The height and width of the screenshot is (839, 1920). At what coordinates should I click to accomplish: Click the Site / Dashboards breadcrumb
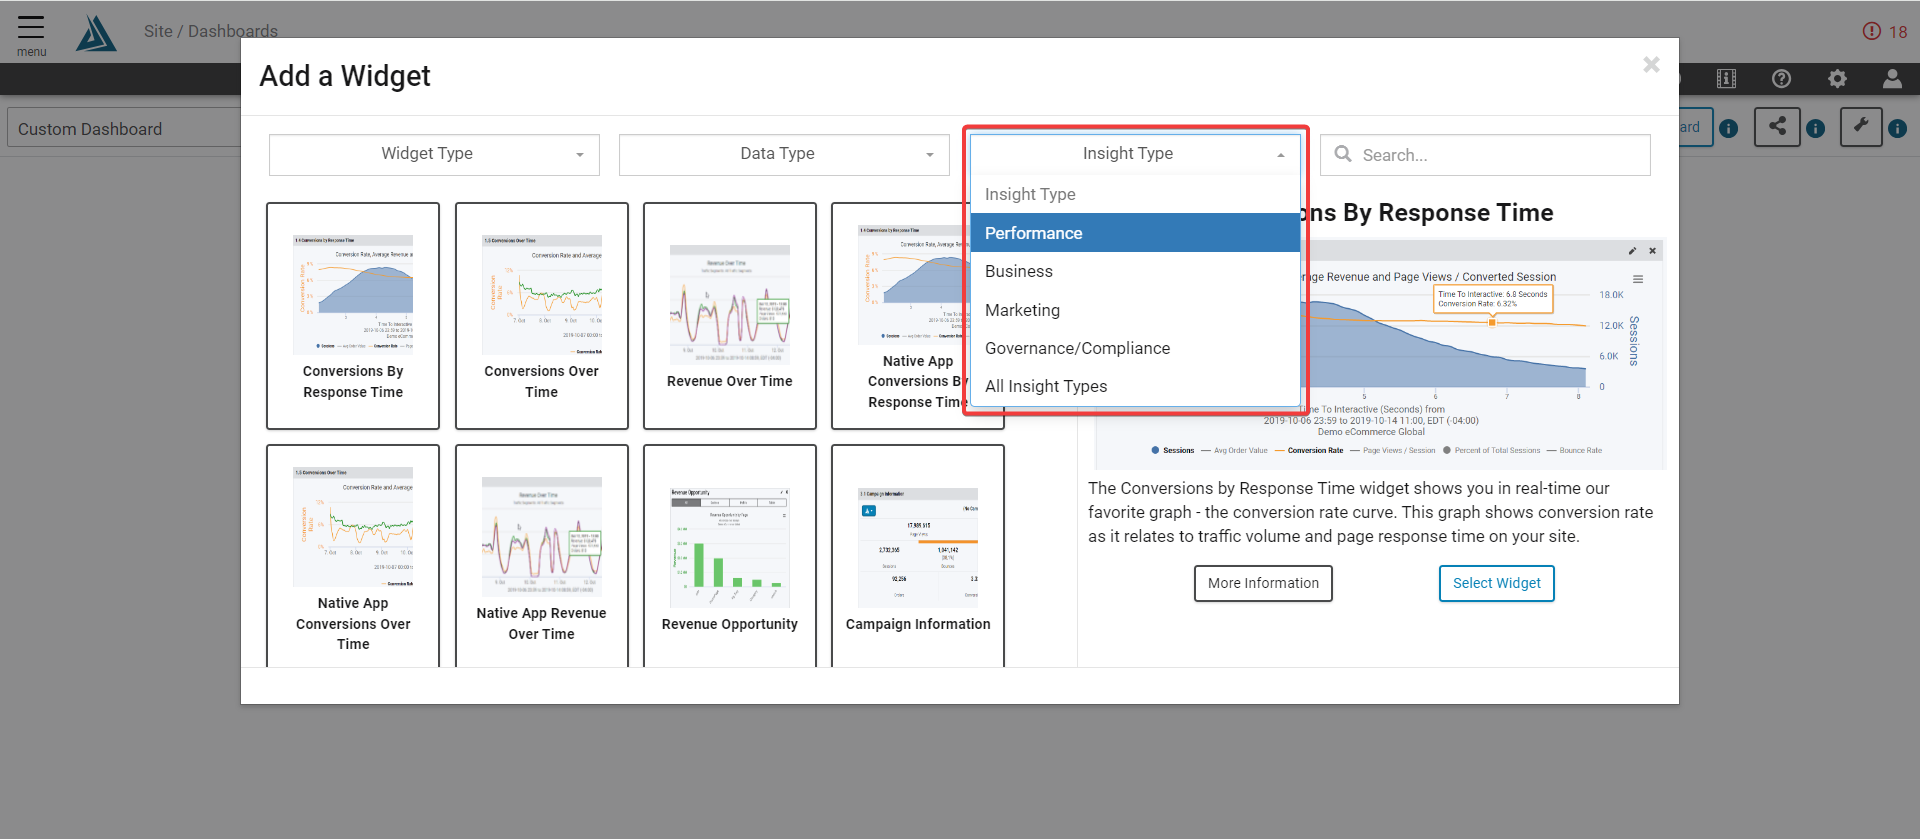point(211,31)
